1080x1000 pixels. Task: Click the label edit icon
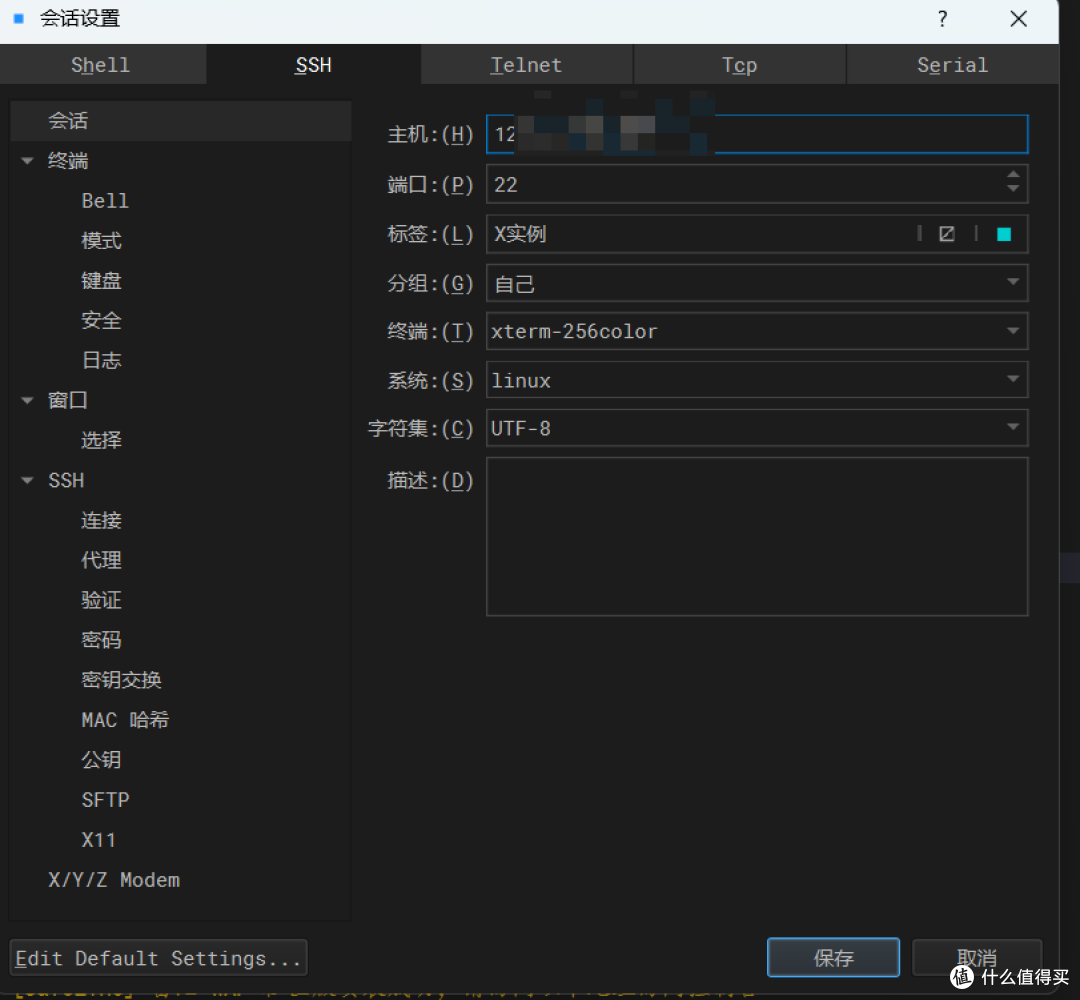pyautogui.click(x=947, y=234)
